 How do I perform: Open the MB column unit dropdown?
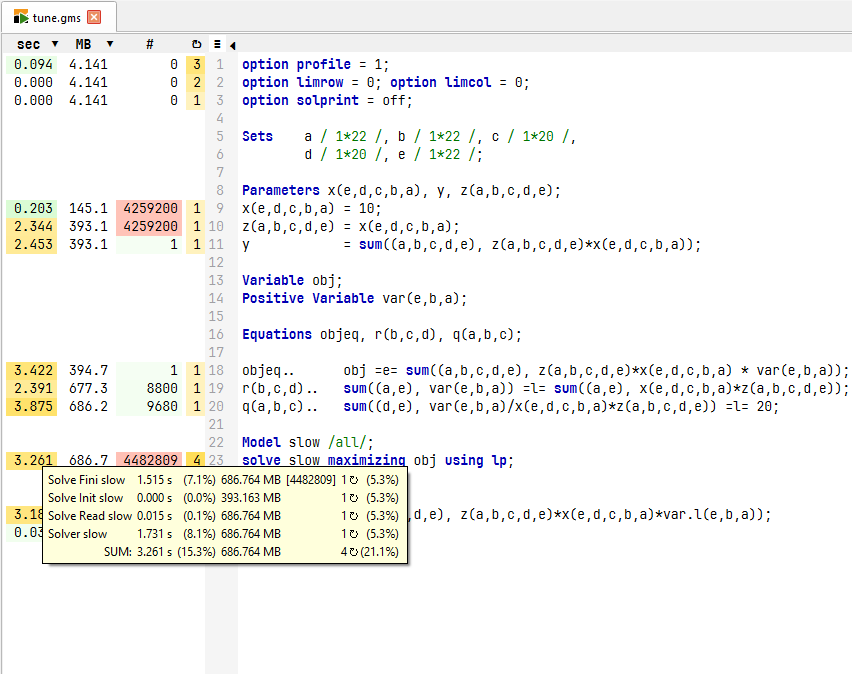click(x=110, y=44)
